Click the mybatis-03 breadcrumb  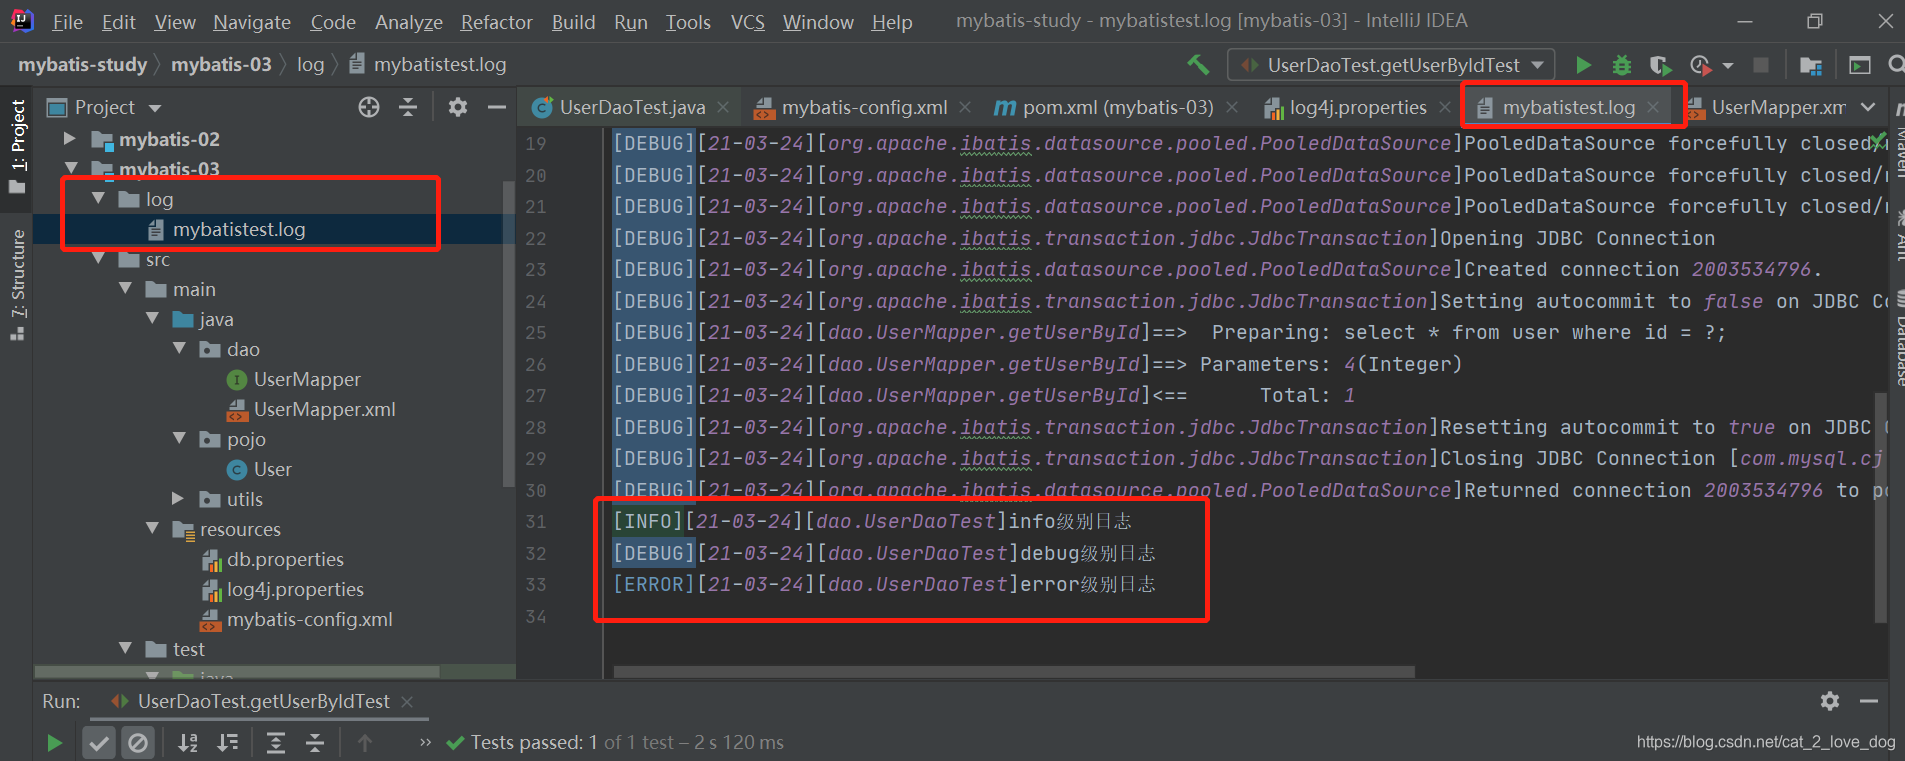click(221, 65)
